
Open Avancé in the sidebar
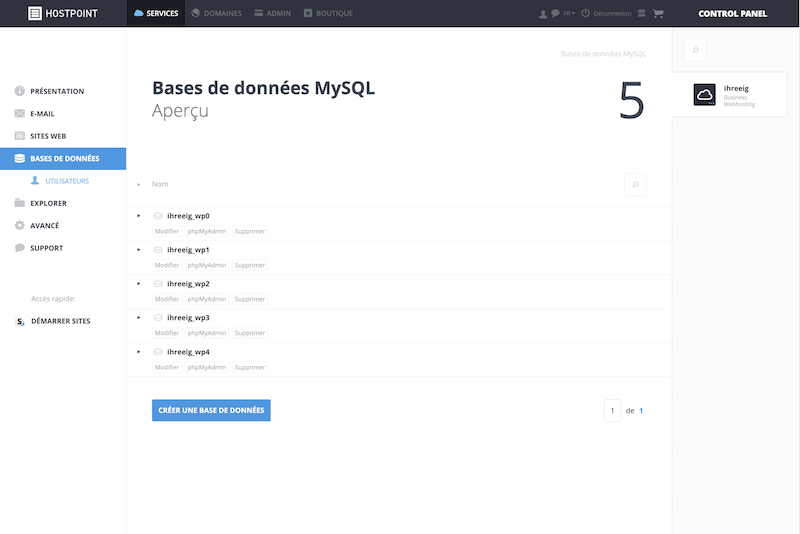tap(44, 226)
